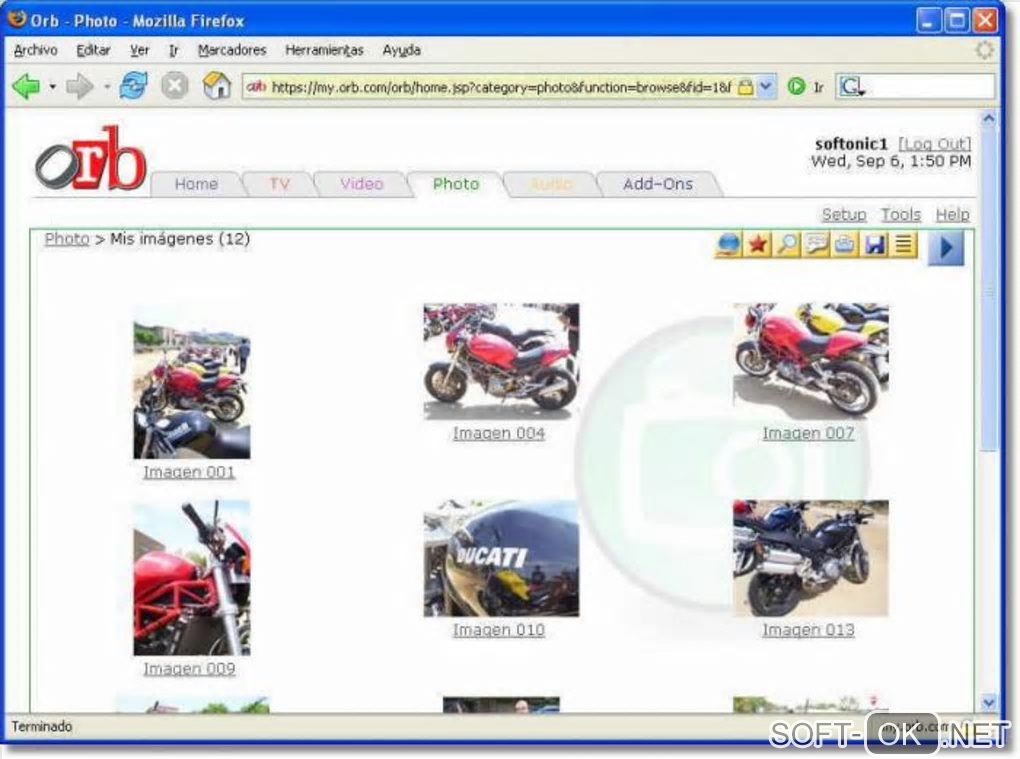The image size is (1020, 759).
Task: Click the Imagen 004 red motorcycle thumbnail
Action: (x=501, y=362)
